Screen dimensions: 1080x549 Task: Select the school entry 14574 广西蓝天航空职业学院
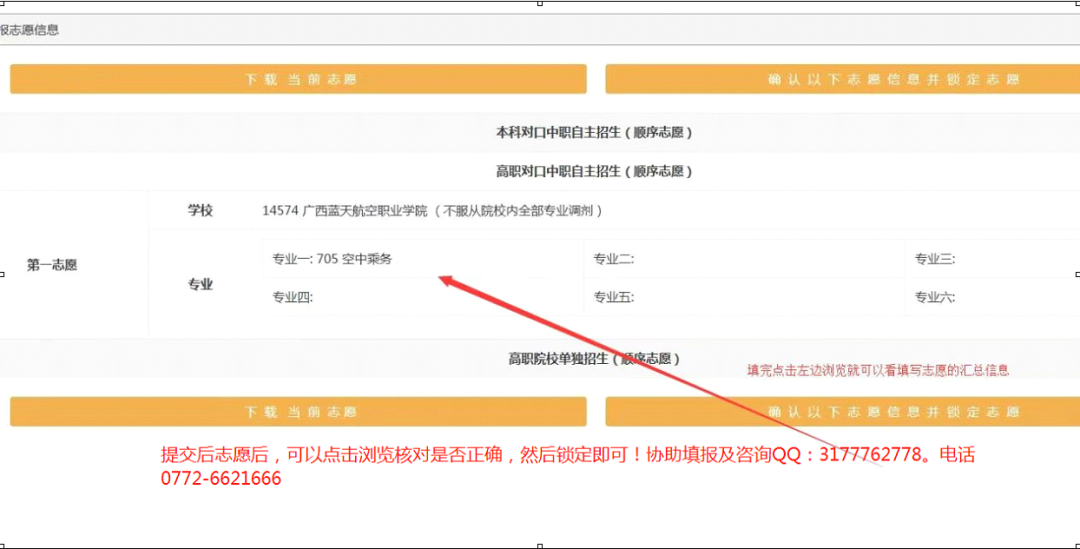pyautogui.click(x=432, y=211)
